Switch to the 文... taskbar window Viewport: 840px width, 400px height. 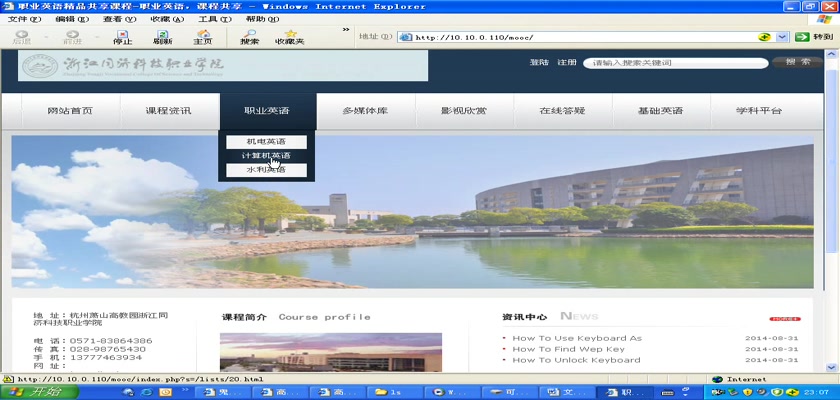click(x=567, y=393)
